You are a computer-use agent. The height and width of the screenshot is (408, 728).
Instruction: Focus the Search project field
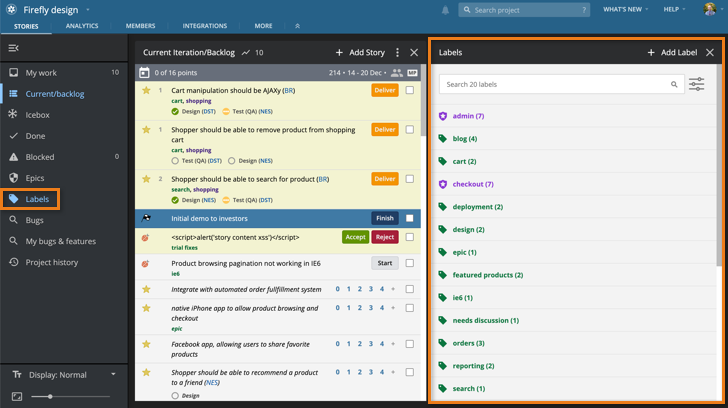524,10
